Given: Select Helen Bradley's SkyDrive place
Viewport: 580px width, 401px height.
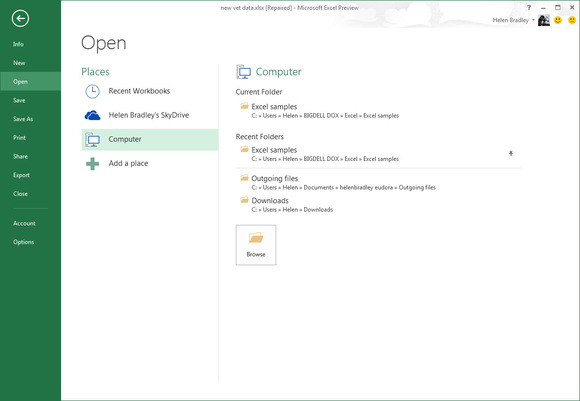Looking at the screenshot, I should click(x=149, y=115).
